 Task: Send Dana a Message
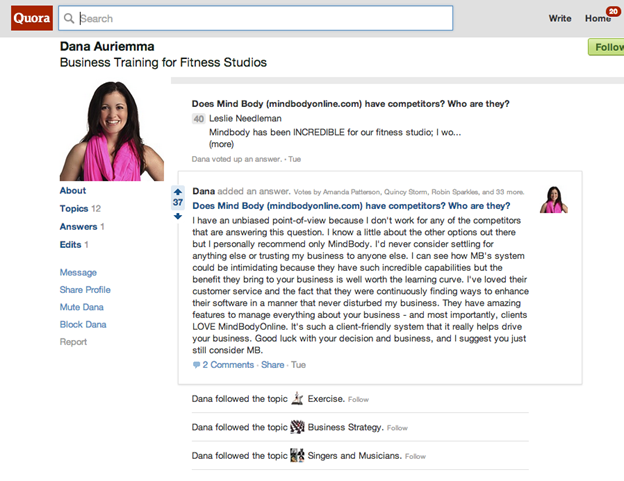coord(78,273)
